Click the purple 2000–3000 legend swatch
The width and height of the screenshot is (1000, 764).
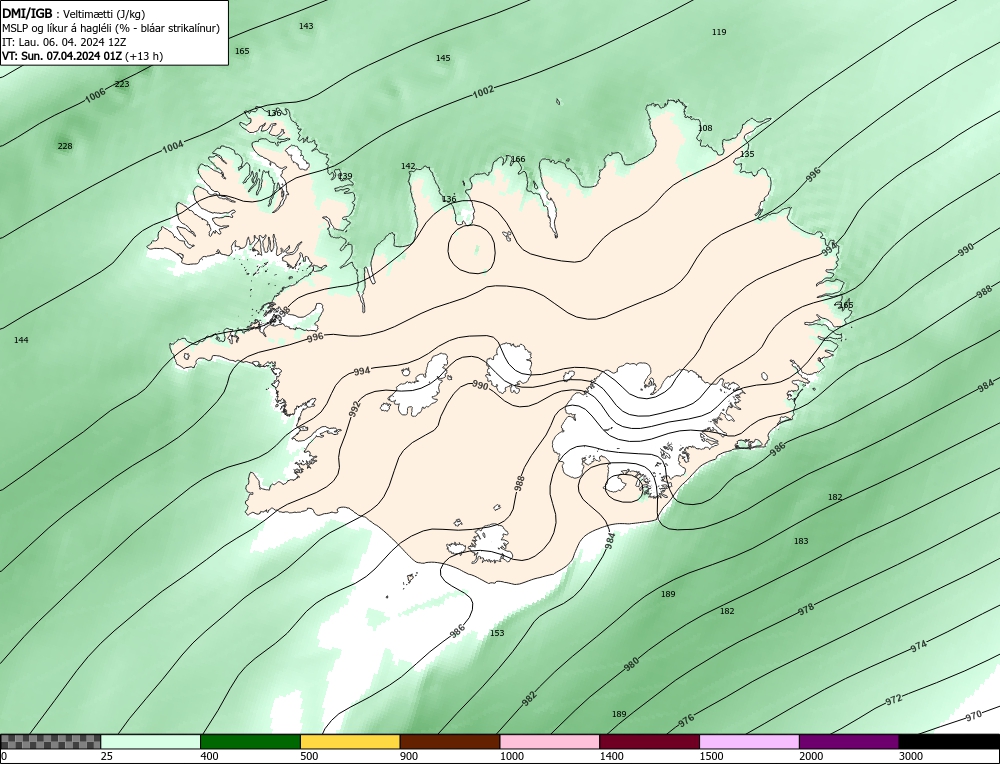pyautogui.click(x=849, y=741)
